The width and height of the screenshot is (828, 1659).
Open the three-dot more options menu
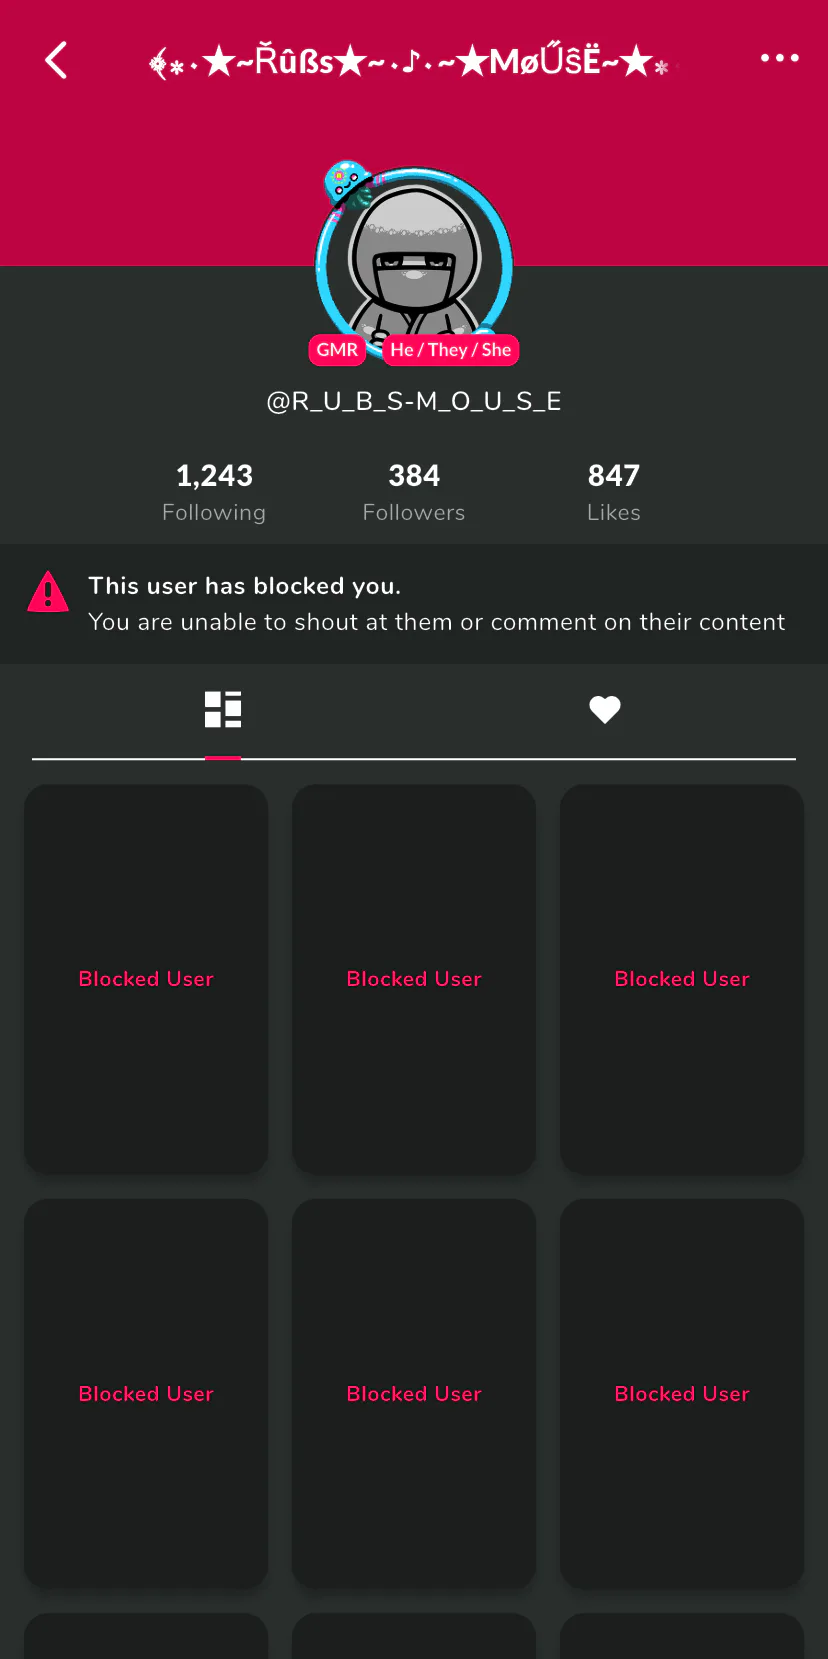coord(779,58)
